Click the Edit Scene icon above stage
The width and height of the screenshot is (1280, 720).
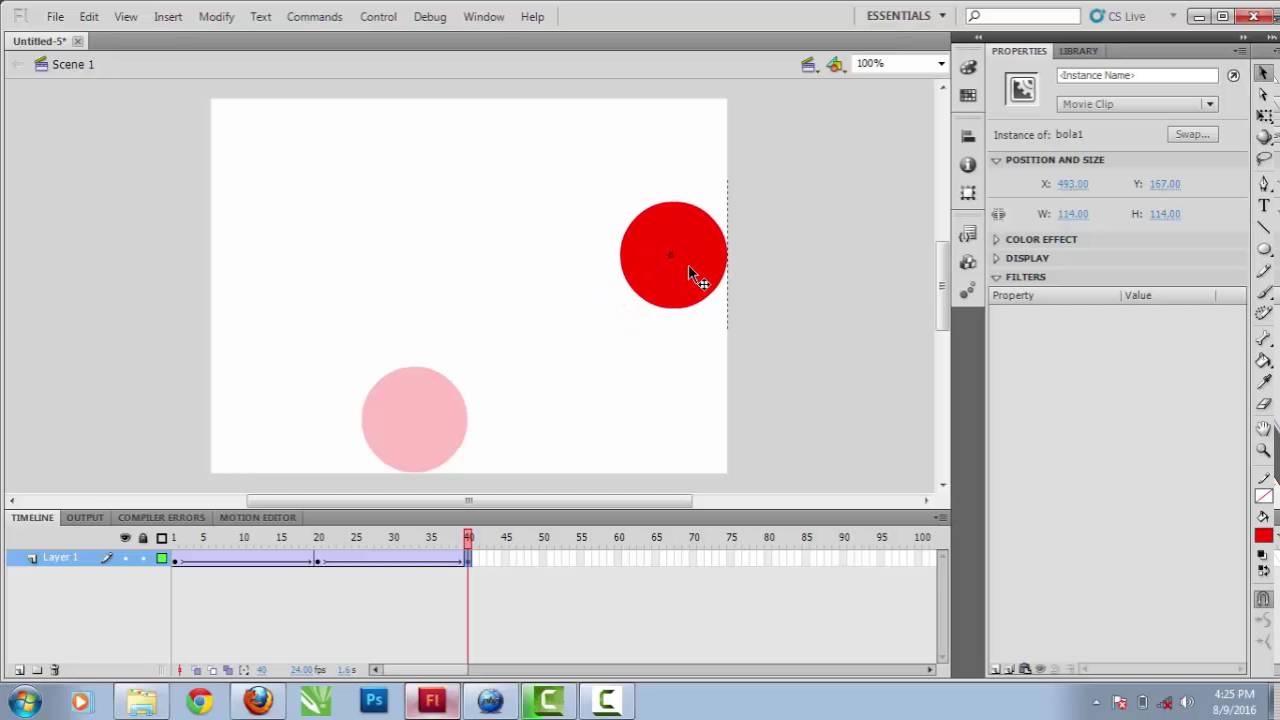(x=808, y=64)
